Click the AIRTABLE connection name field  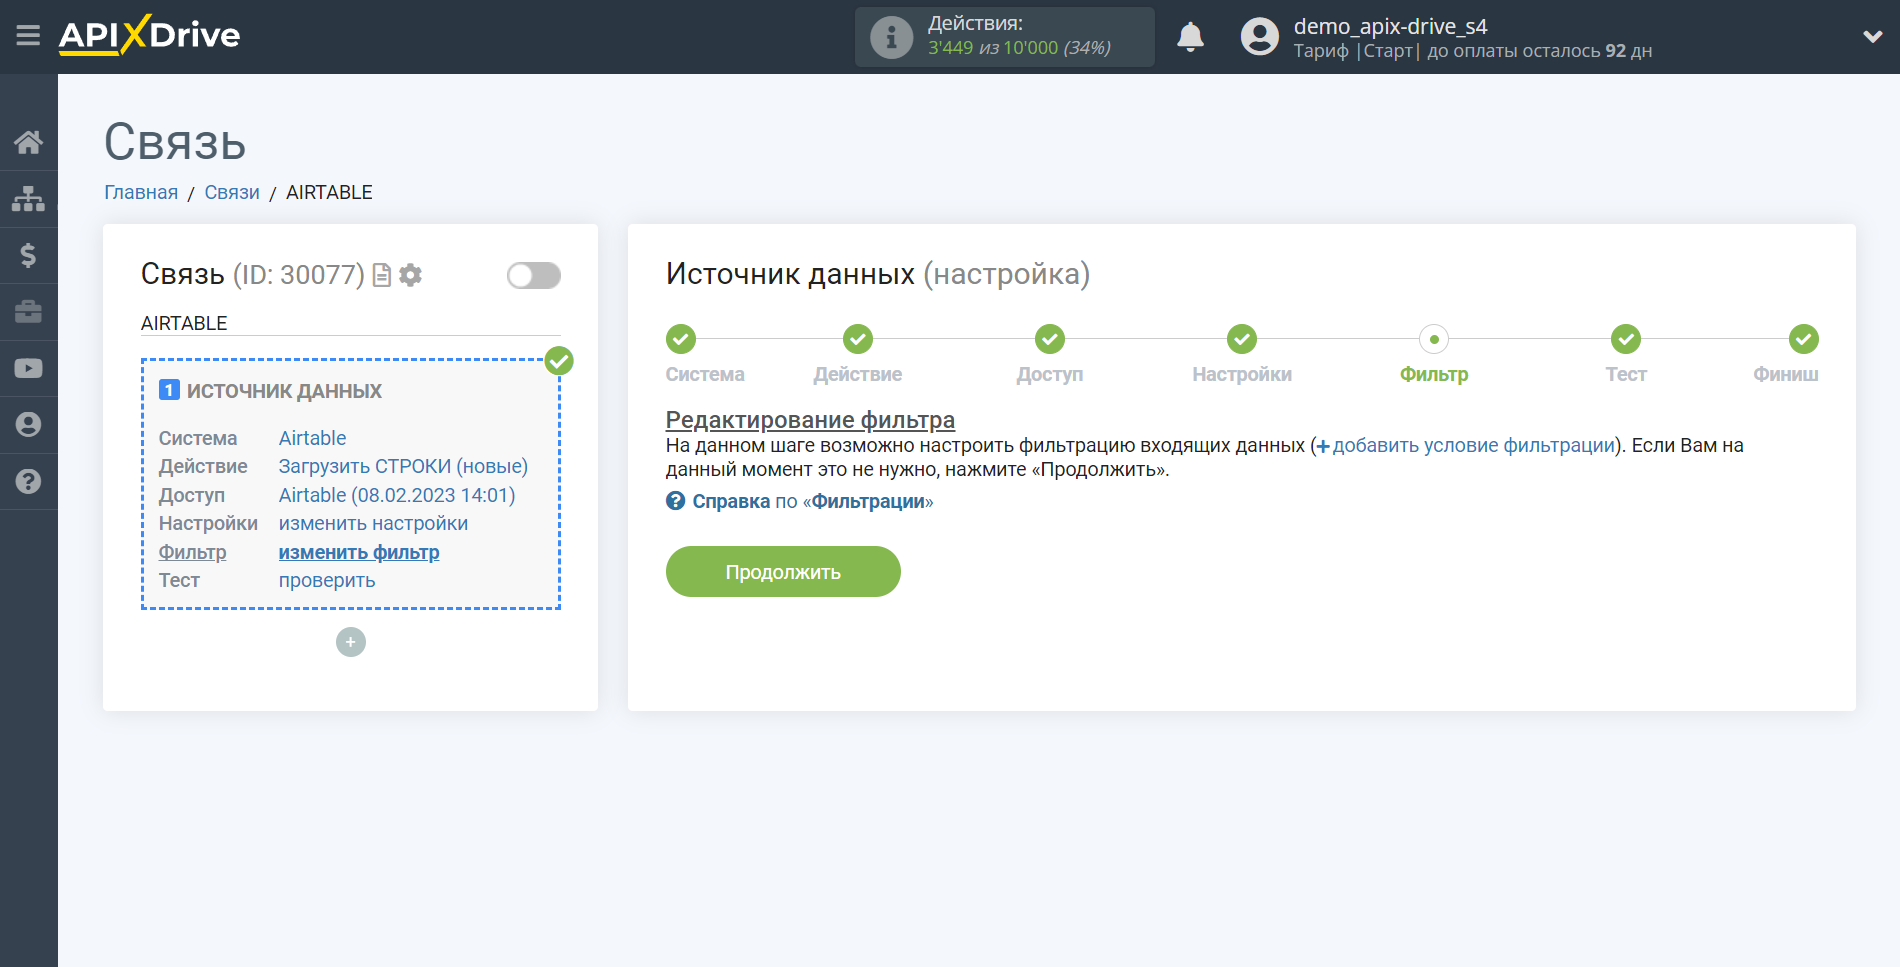pos(351,323)
